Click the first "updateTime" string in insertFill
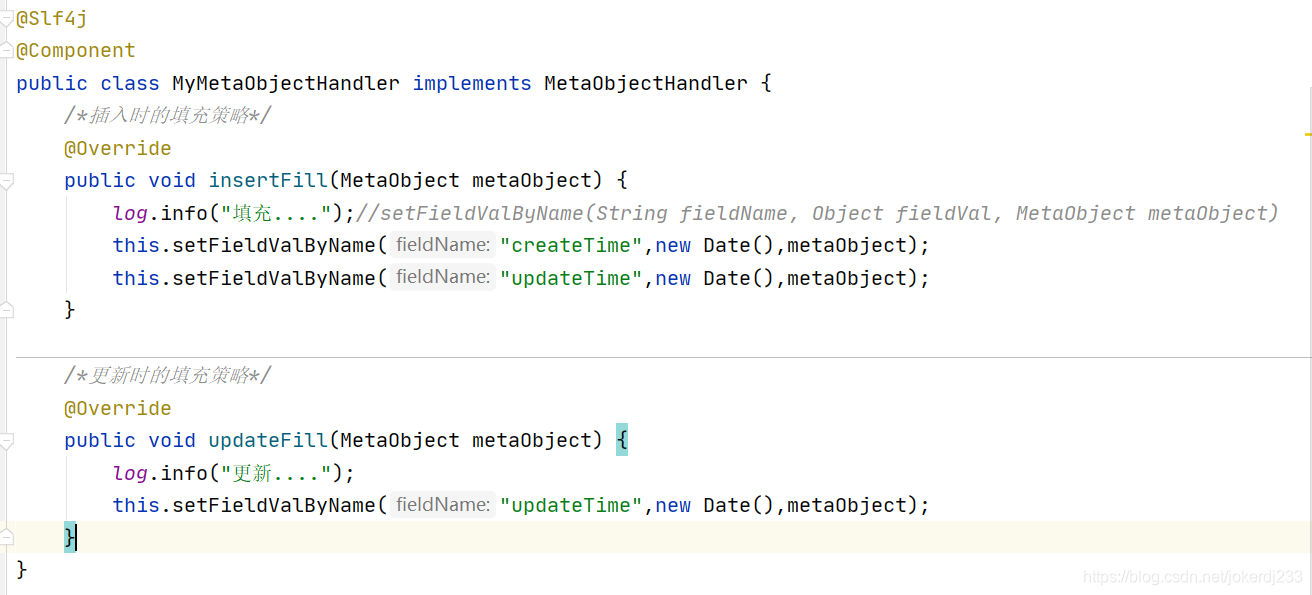The height and width of the screenshot is (595, 1312). coord(571,278)
